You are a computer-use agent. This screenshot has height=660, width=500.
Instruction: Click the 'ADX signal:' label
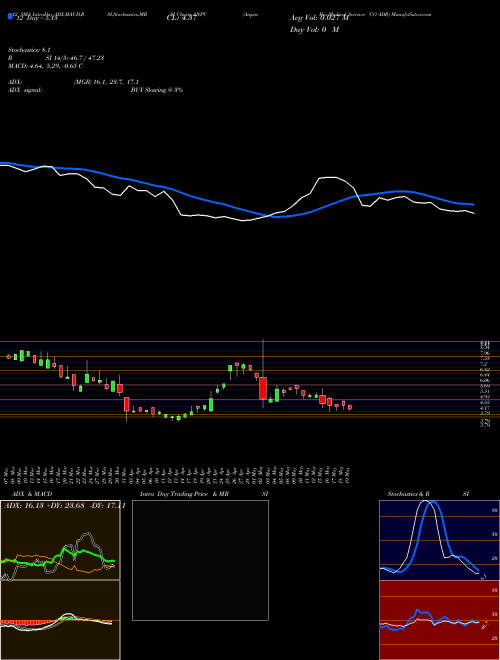[x=25, y=90]
